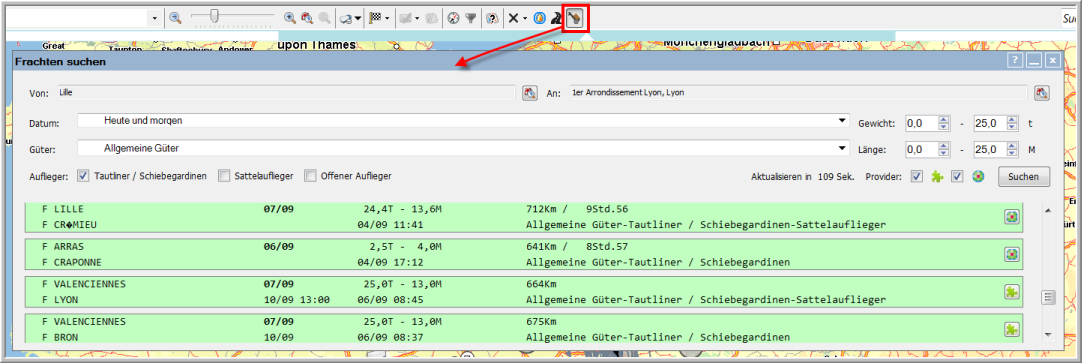Click the orange drop icon in toolbar
This screenshot has width=1082, height=363.
coord(540,19)
